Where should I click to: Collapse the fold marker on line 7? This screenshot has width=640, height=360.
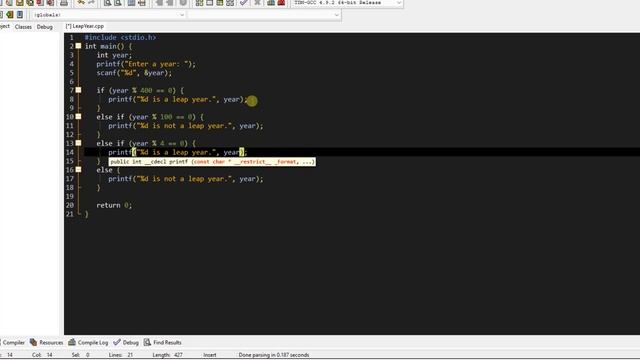(78, 90)
